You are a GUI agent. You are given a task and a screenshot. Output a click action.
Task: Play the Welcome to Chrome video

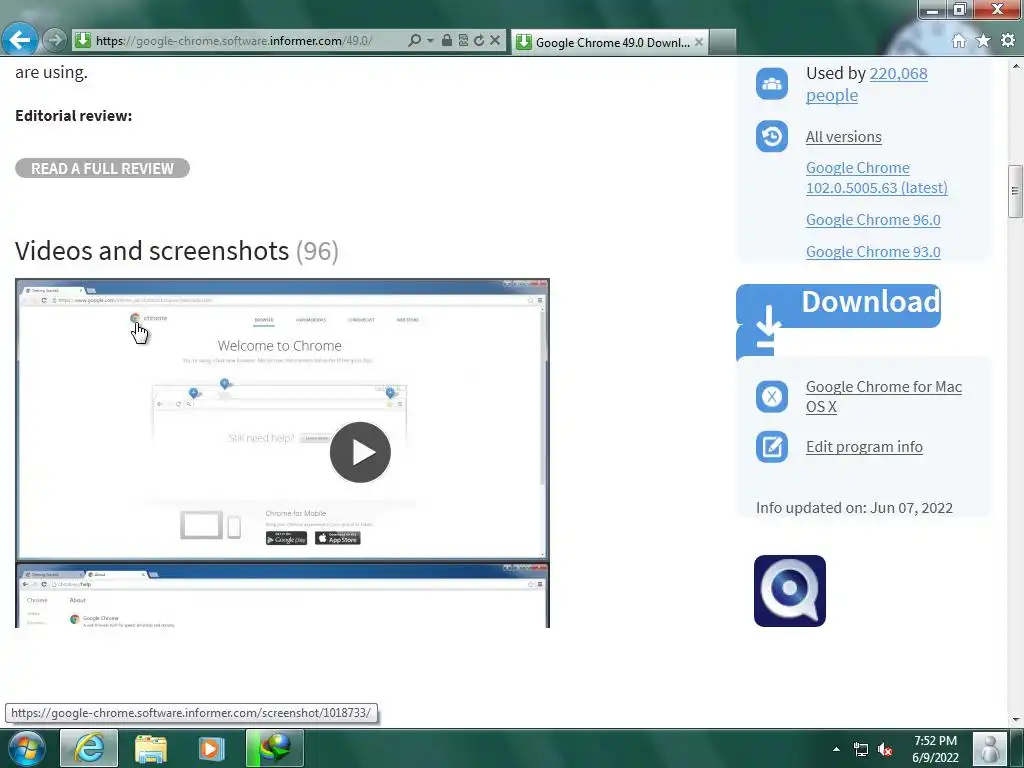point(360,452)
